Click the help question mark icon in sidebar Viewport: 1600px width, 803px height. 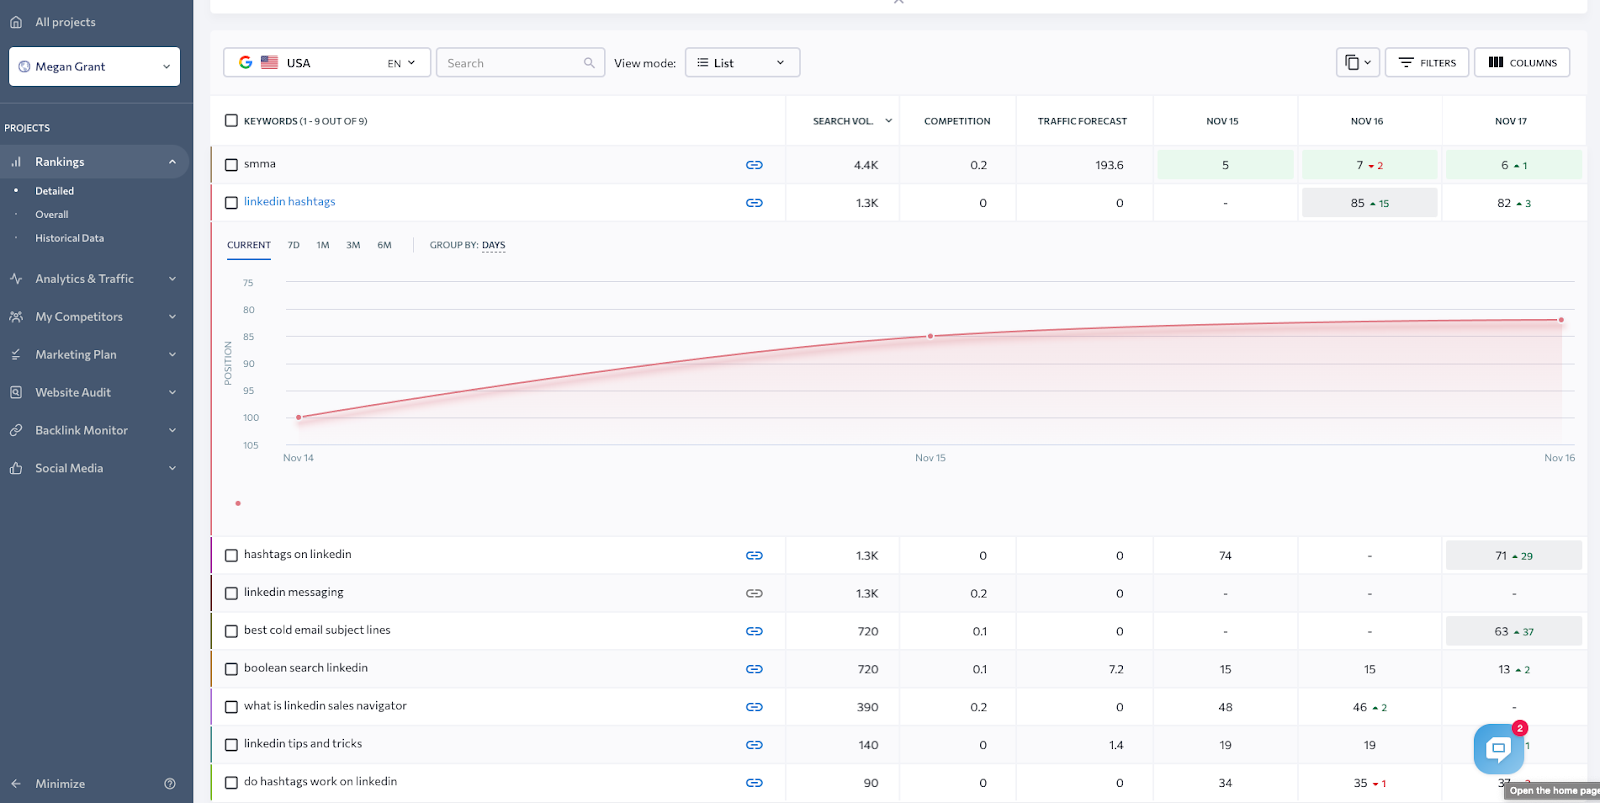pyautogui.click(x=170, y=784)
